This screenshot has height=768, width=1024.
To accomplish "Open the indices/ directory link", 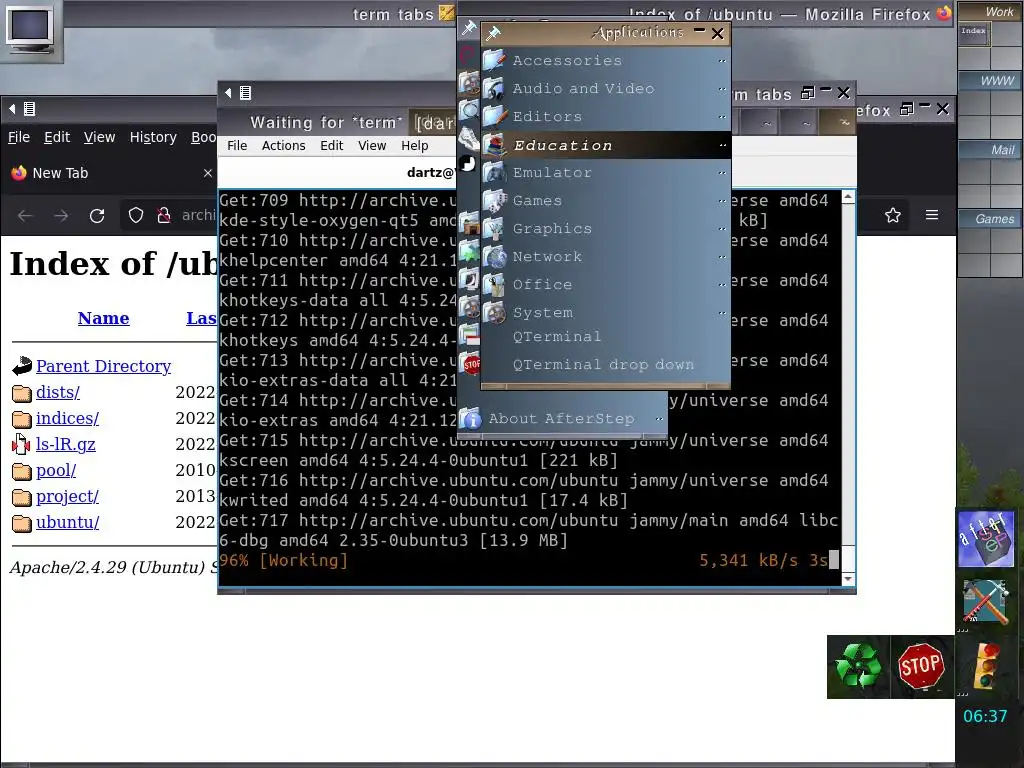I will coord(67,419).
